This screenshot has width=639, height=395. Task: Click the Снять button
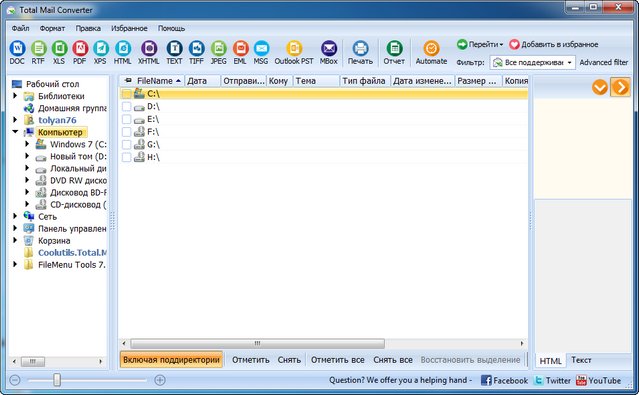point(289,360)
